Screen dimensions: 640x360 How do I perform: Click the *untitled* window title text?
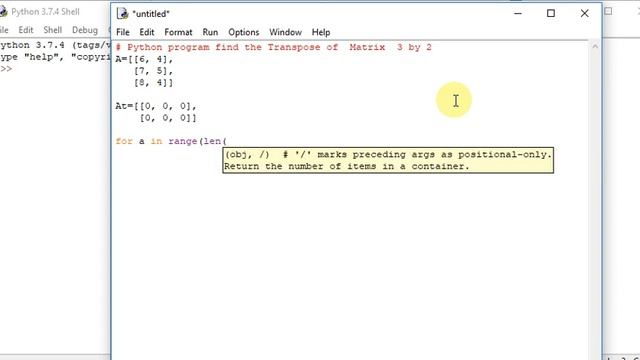pos(151,14)
